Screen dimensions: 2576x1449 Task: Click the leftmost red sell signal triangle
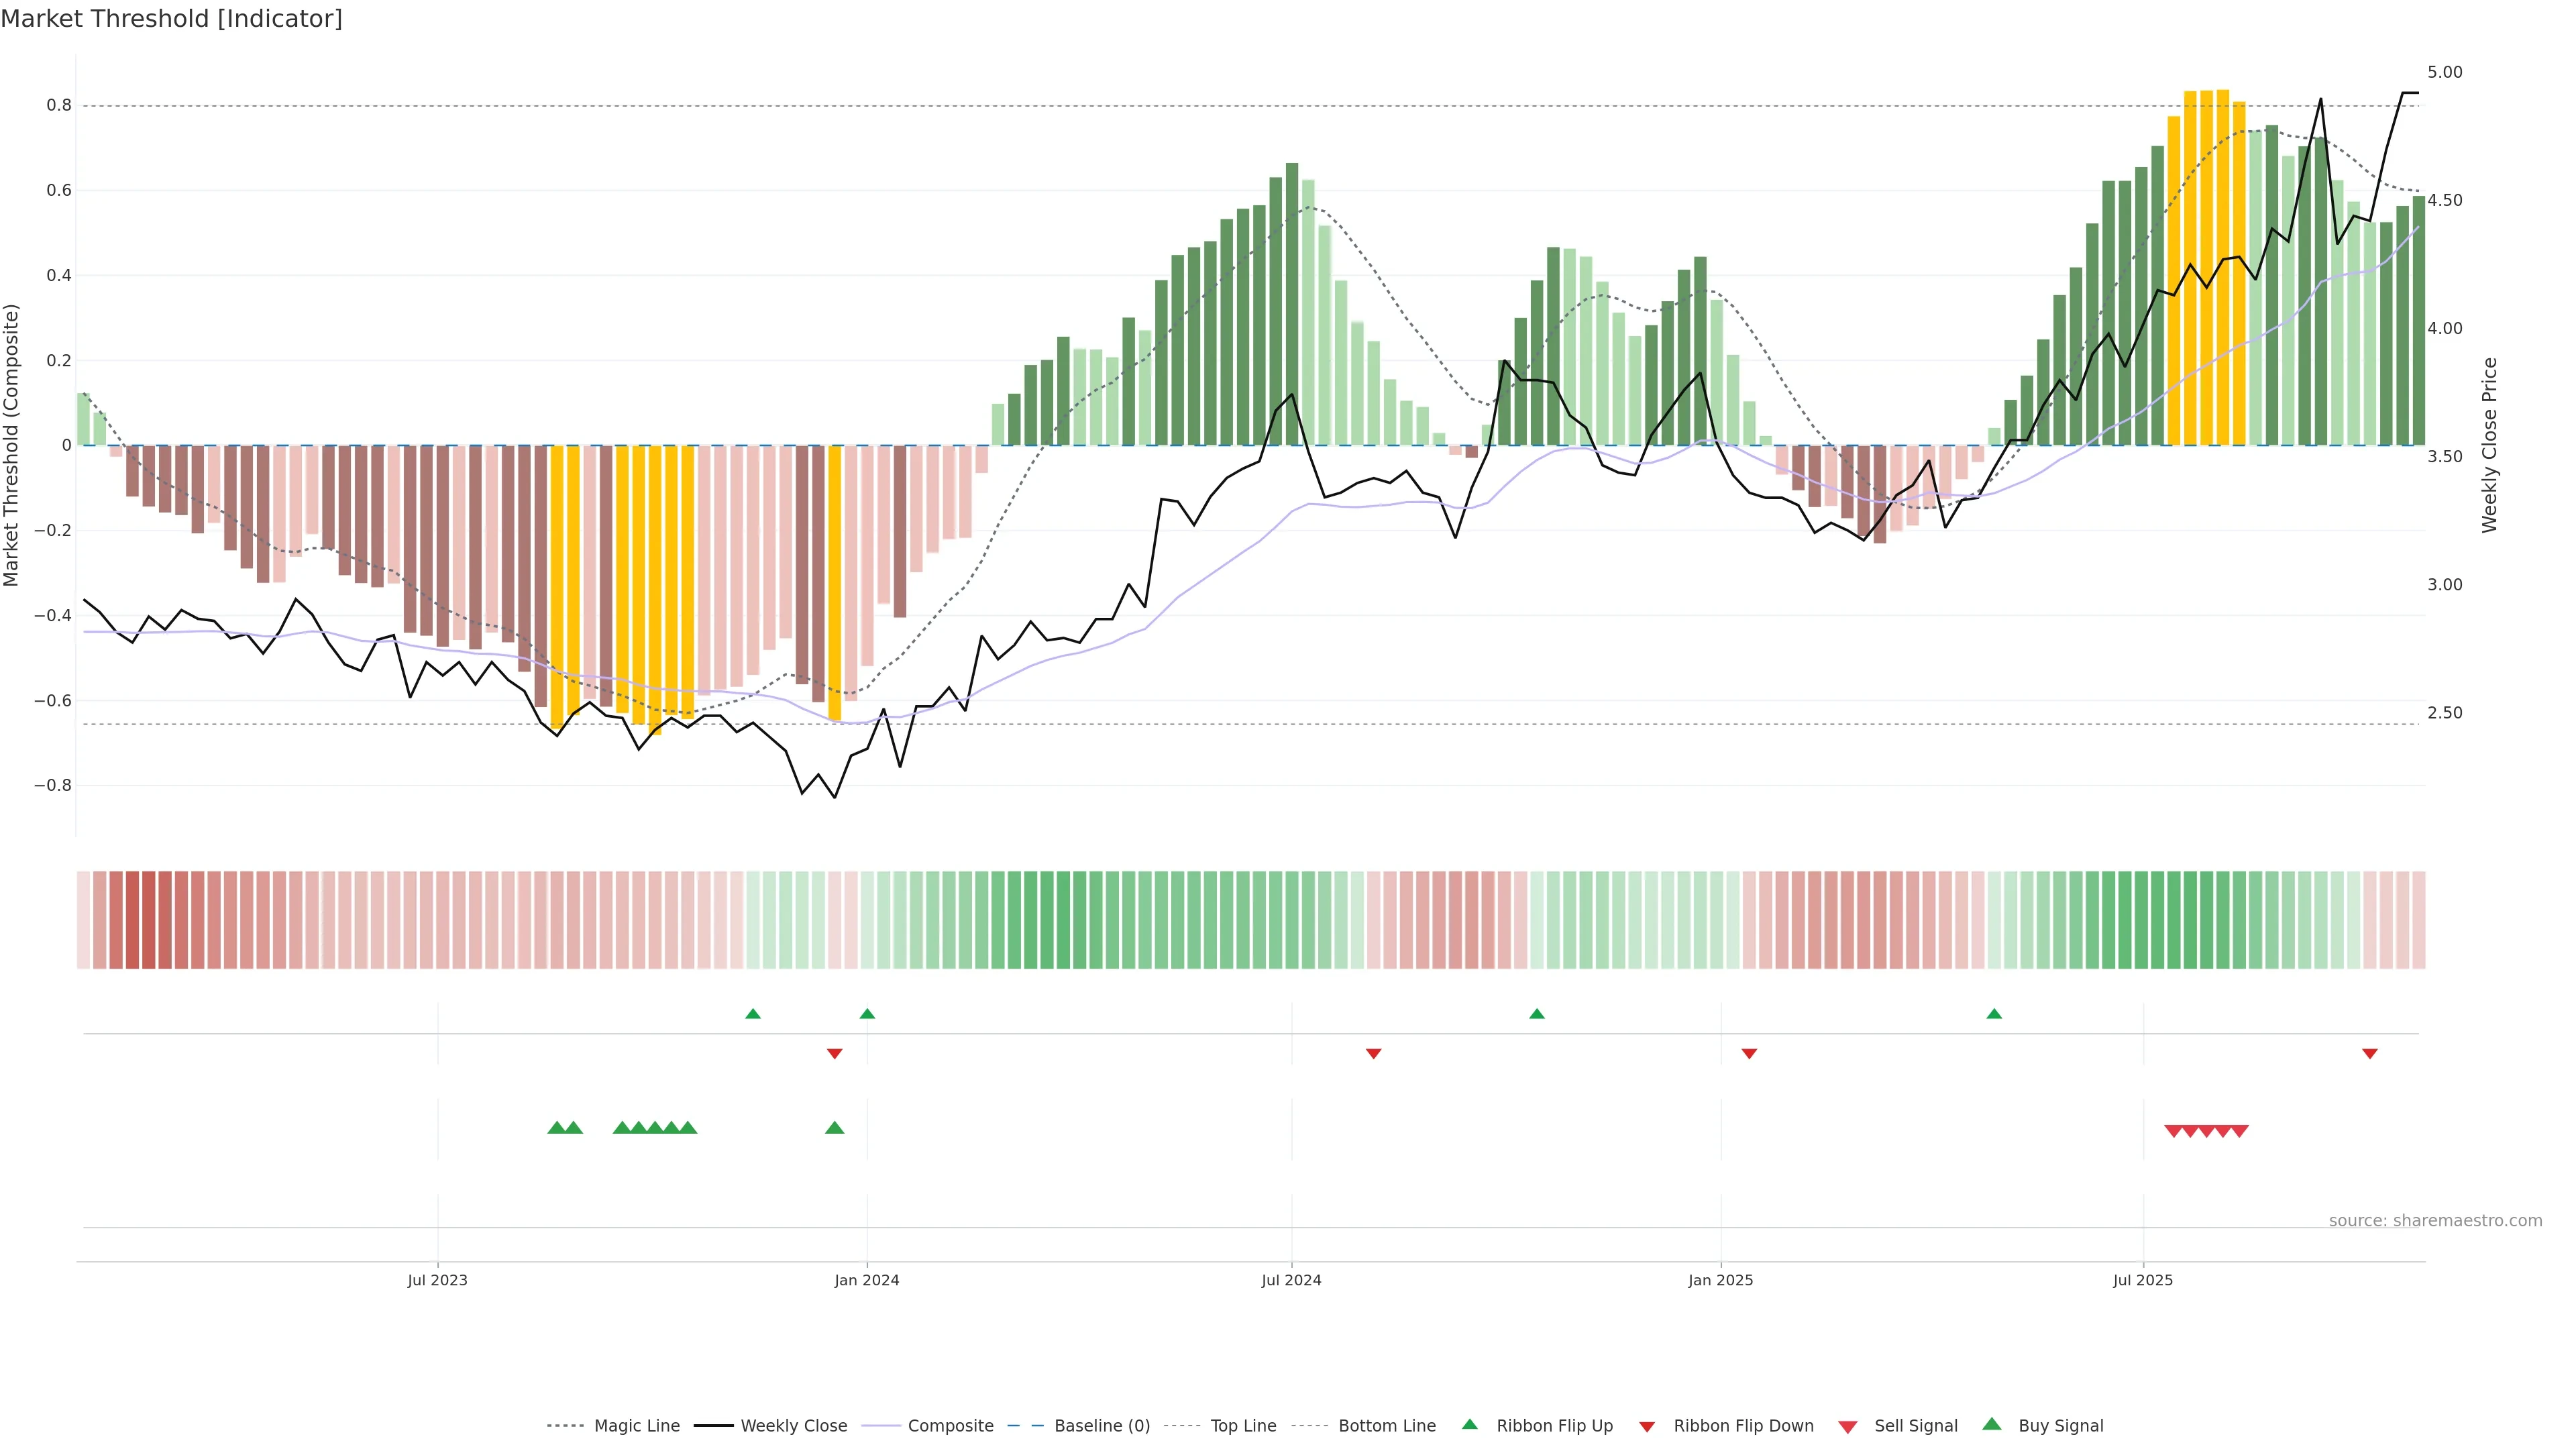pos(2173,1131)
